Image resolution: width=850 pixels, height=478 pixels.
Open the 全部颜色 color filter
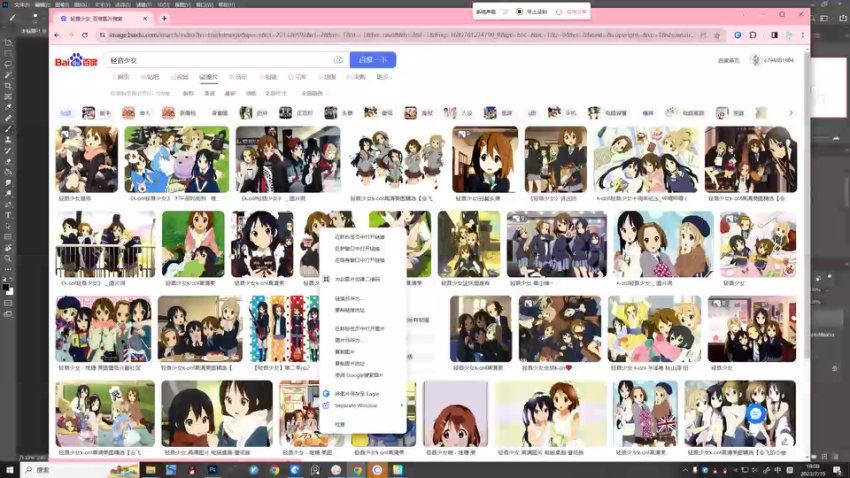pos(312,93)
